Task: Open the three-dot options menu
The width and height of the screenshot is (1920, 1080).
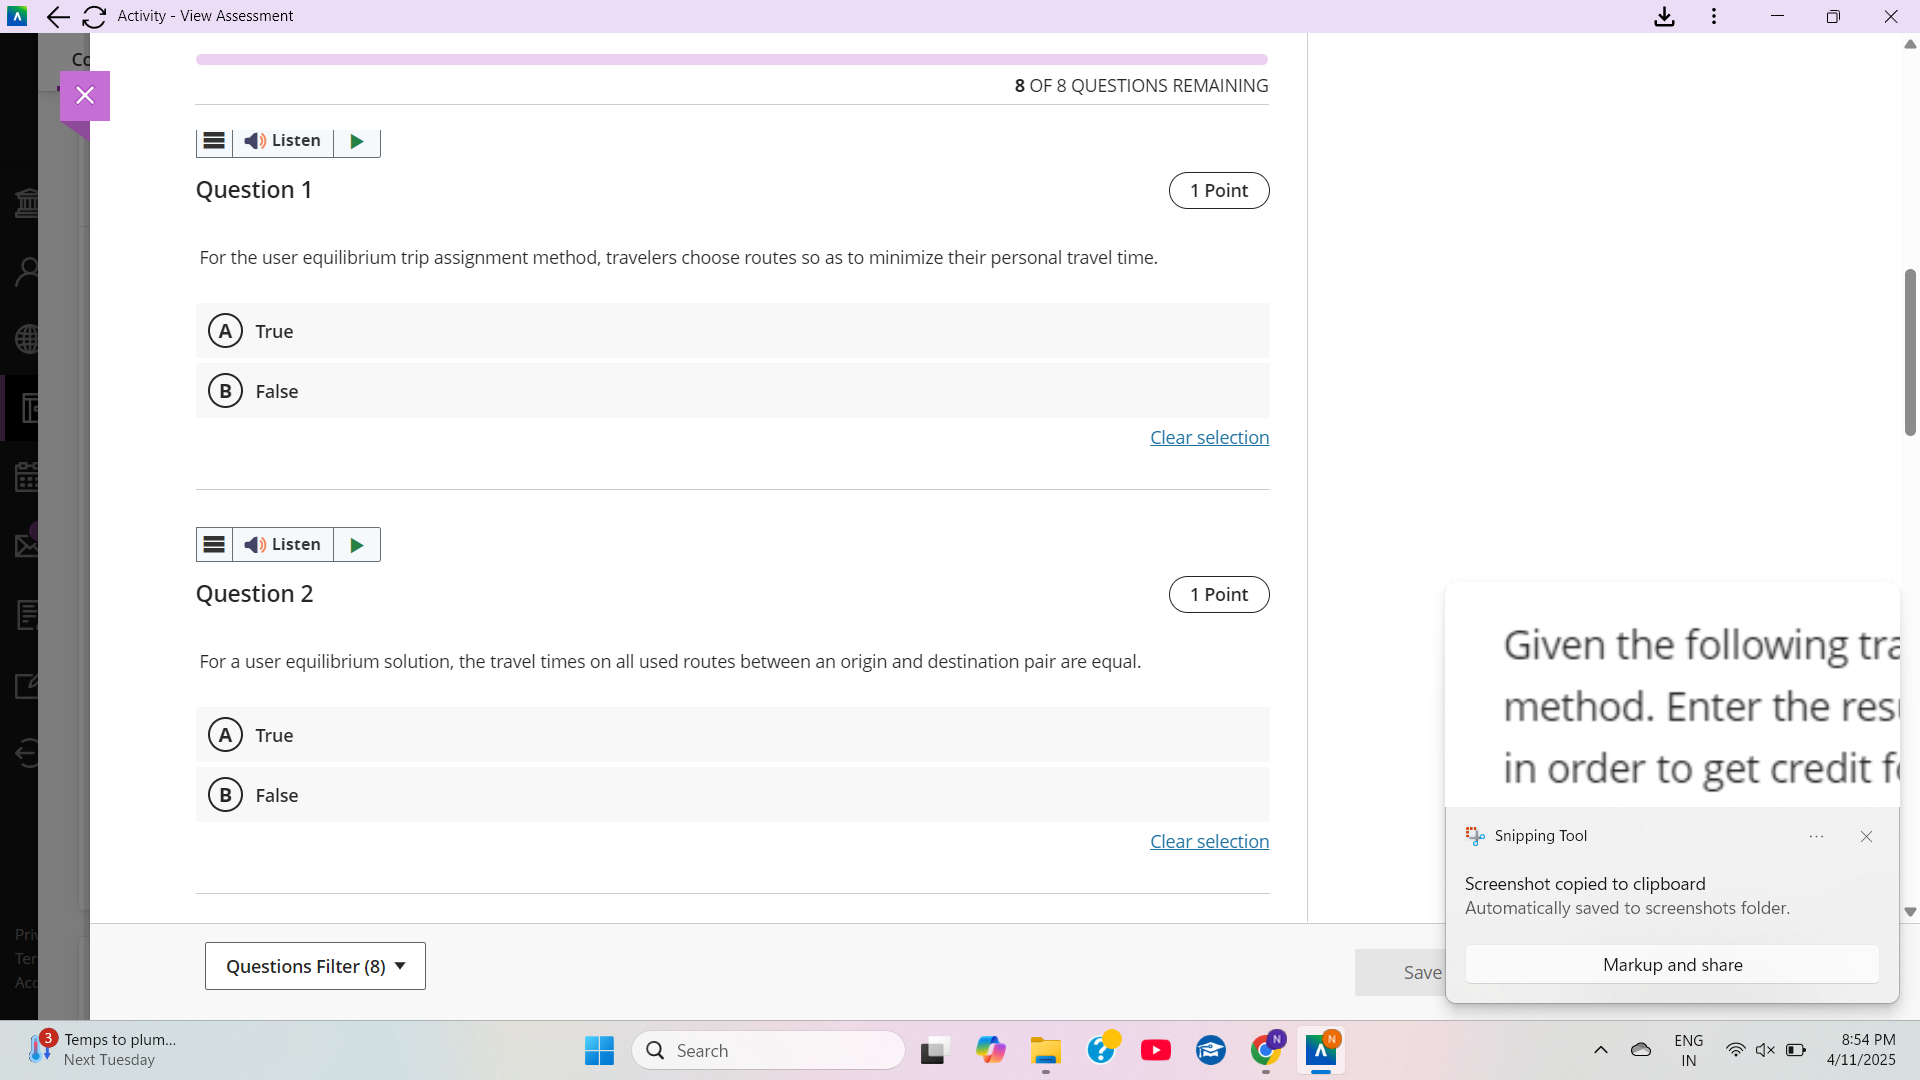Action: [x=1714, y=17]
